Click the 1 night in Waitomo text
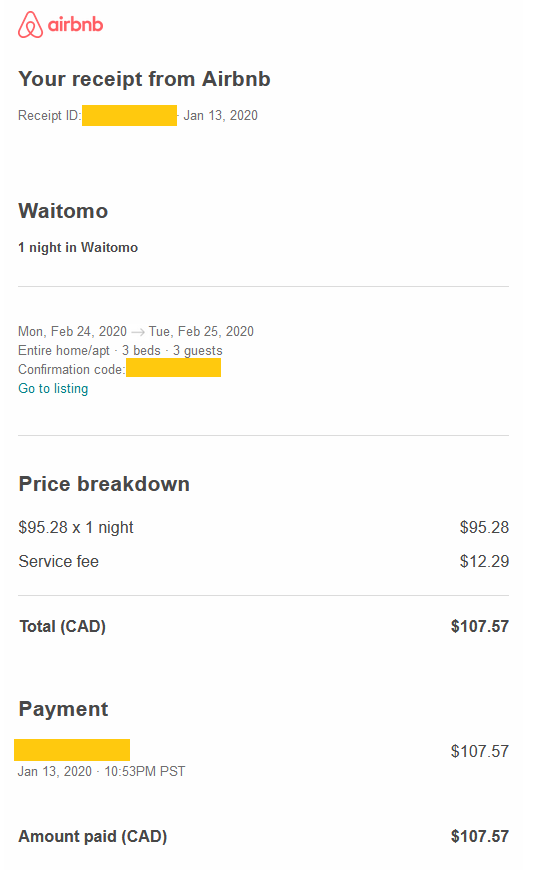 (78, 247)
